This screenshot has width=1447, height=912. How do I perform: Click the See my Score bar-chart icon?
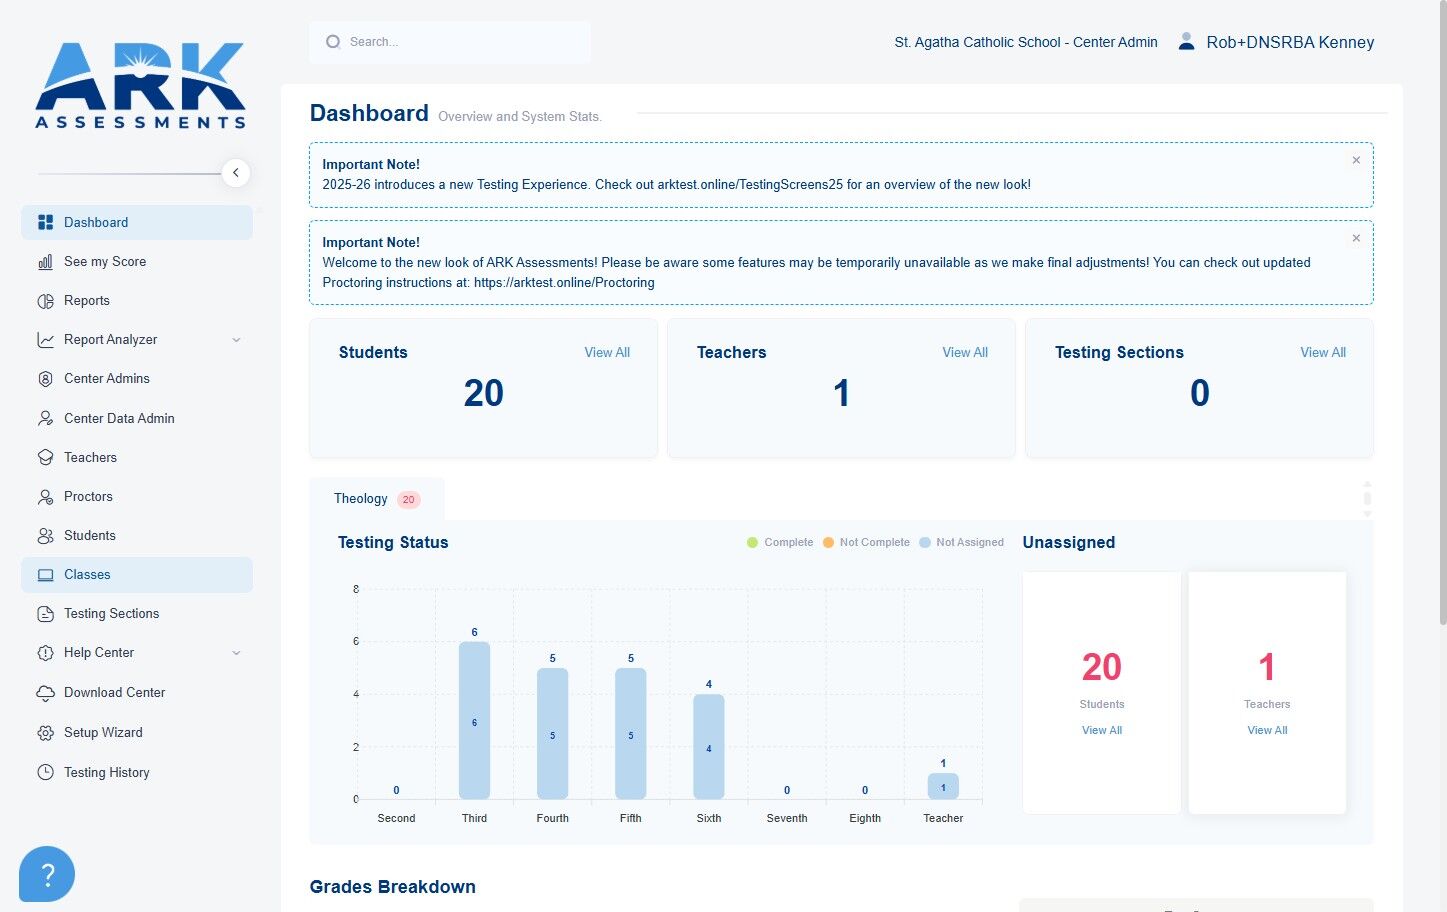pyautogui.click(x=45, y=262)
